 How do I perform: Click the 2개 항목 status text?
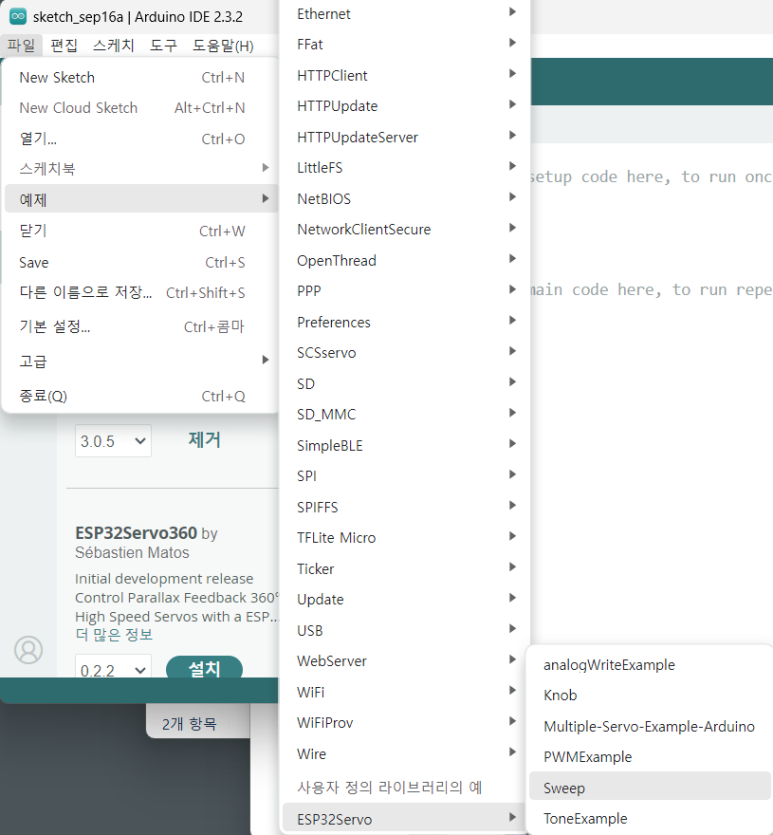[x=190, y=724]
